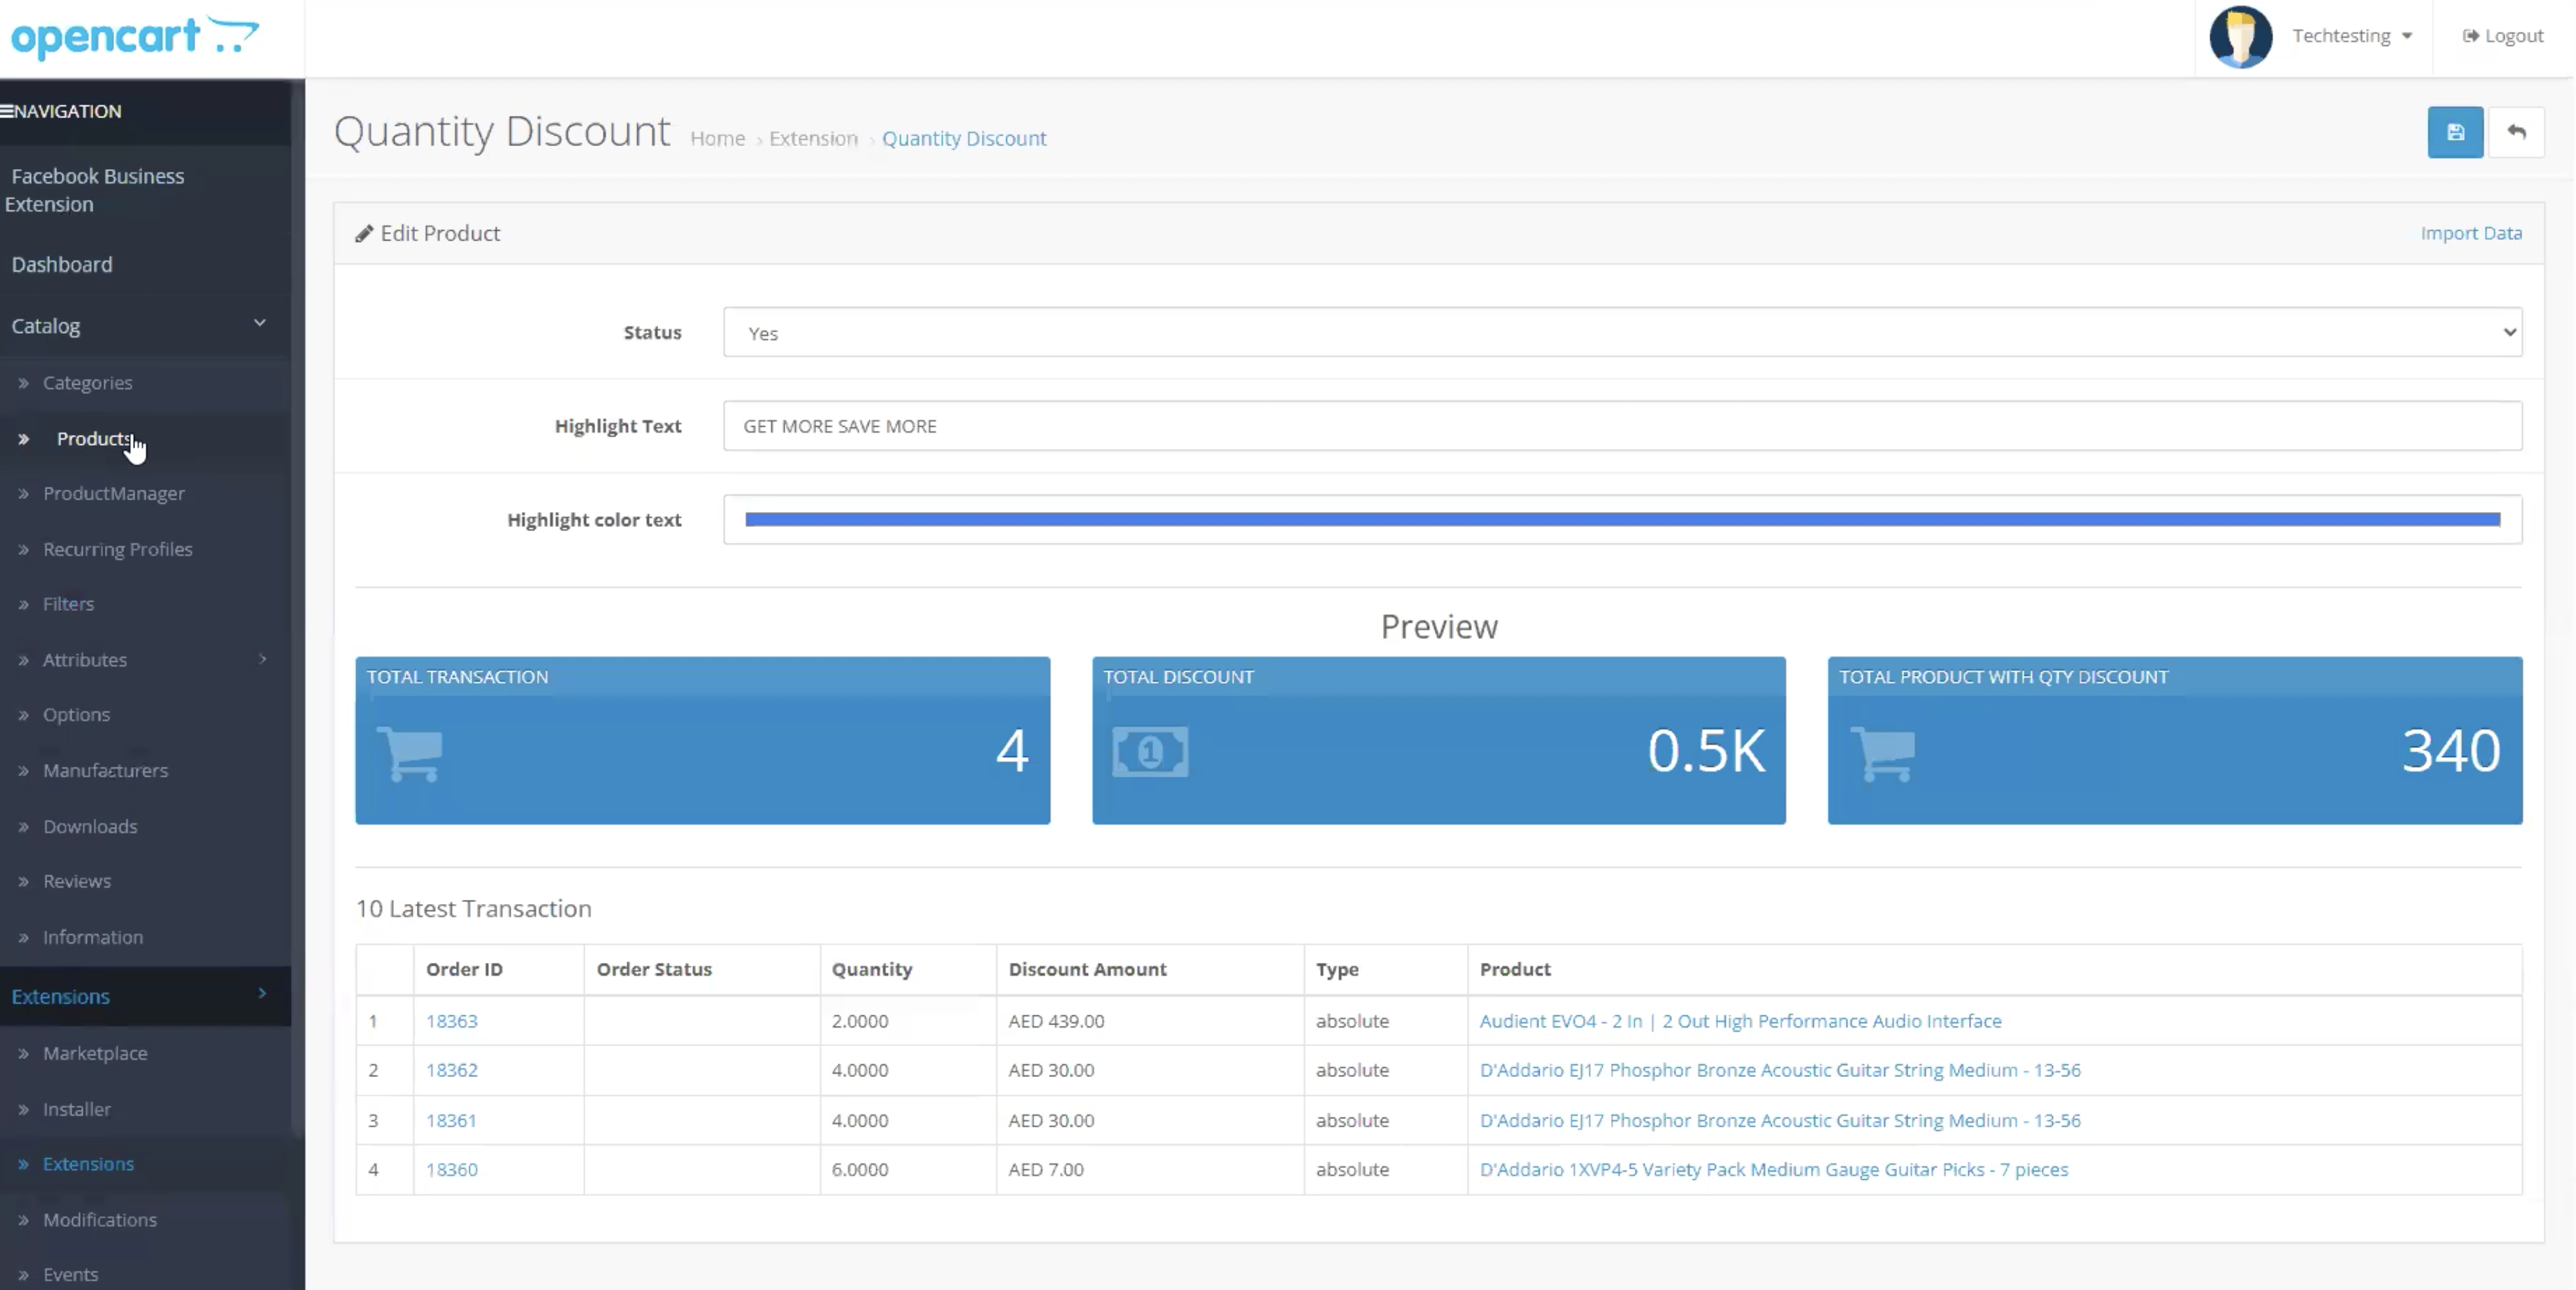Open the Status dropdown showing Yes

[x=1622, y=332]
